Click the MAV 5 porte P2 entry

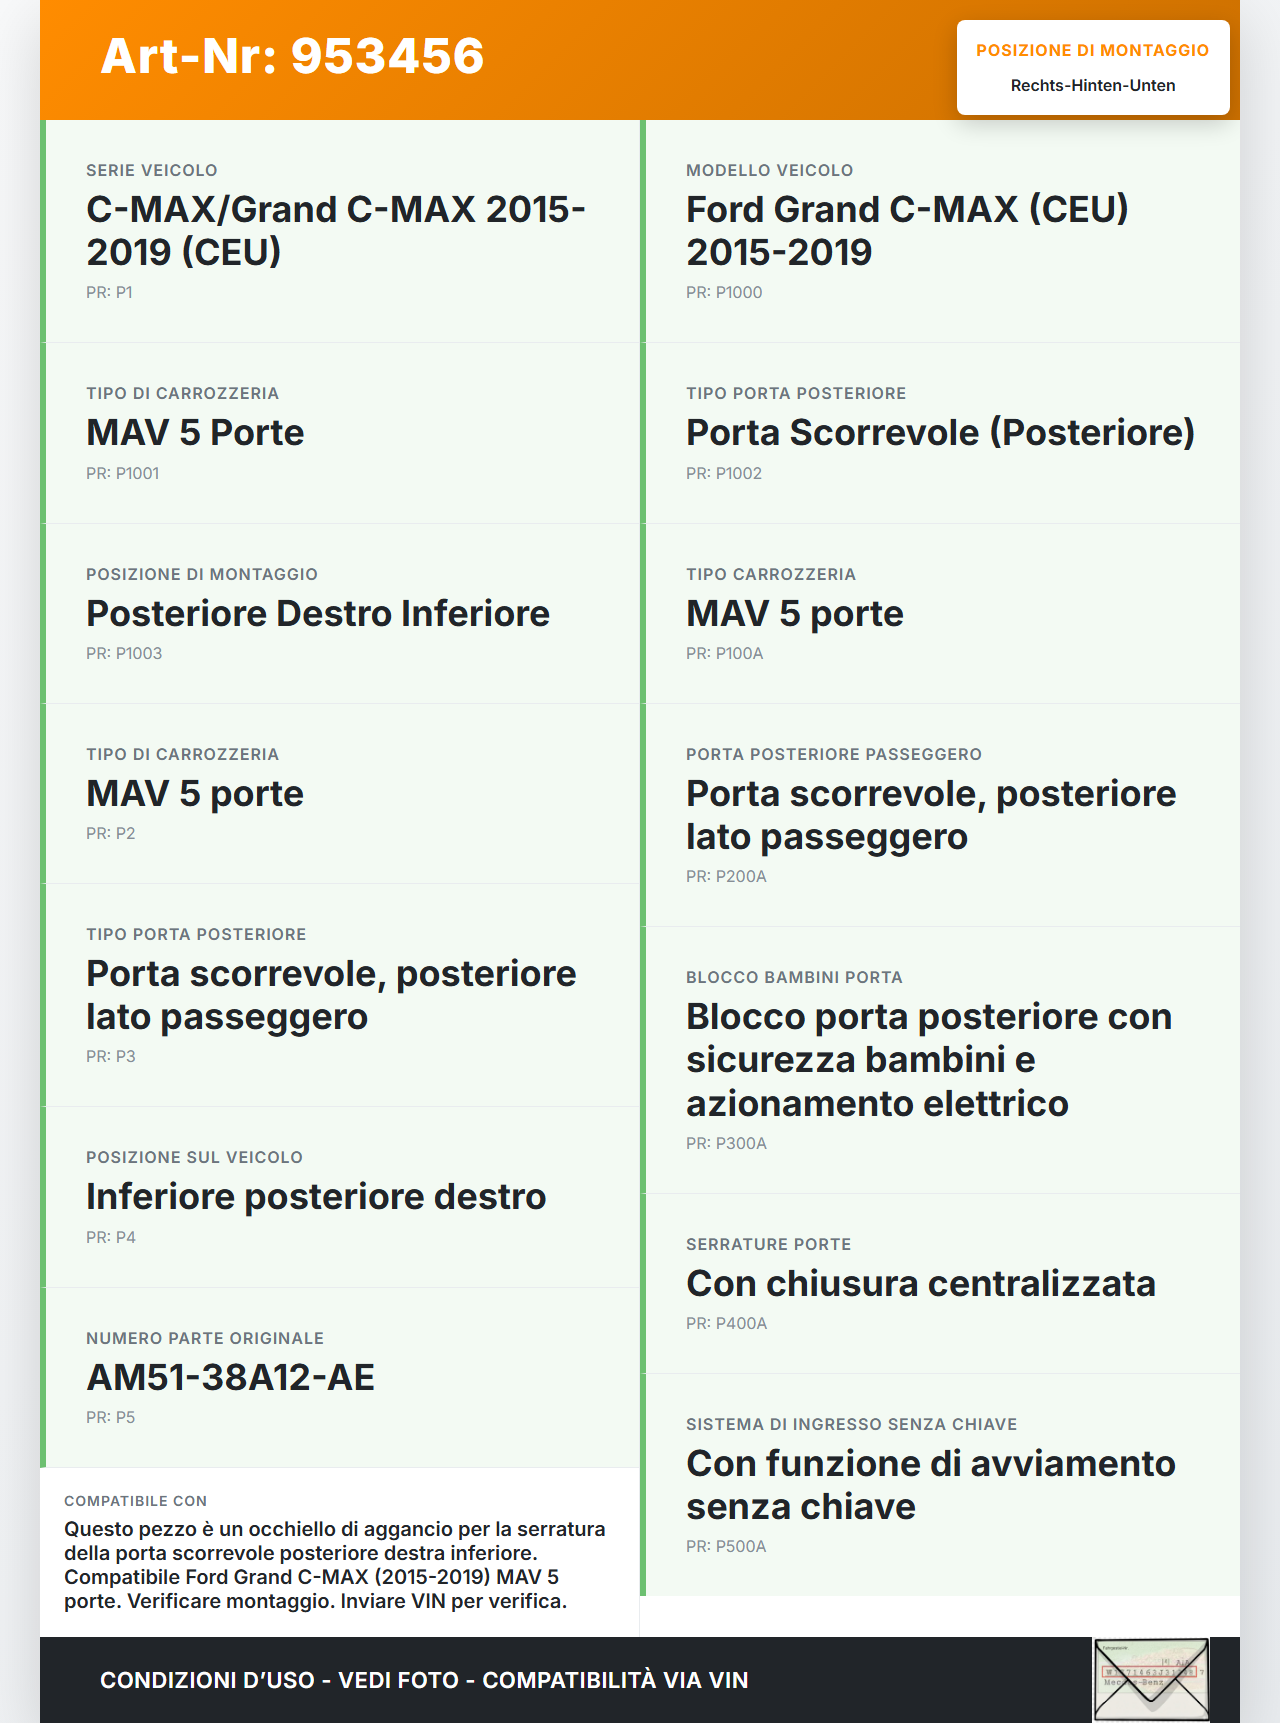340,793
